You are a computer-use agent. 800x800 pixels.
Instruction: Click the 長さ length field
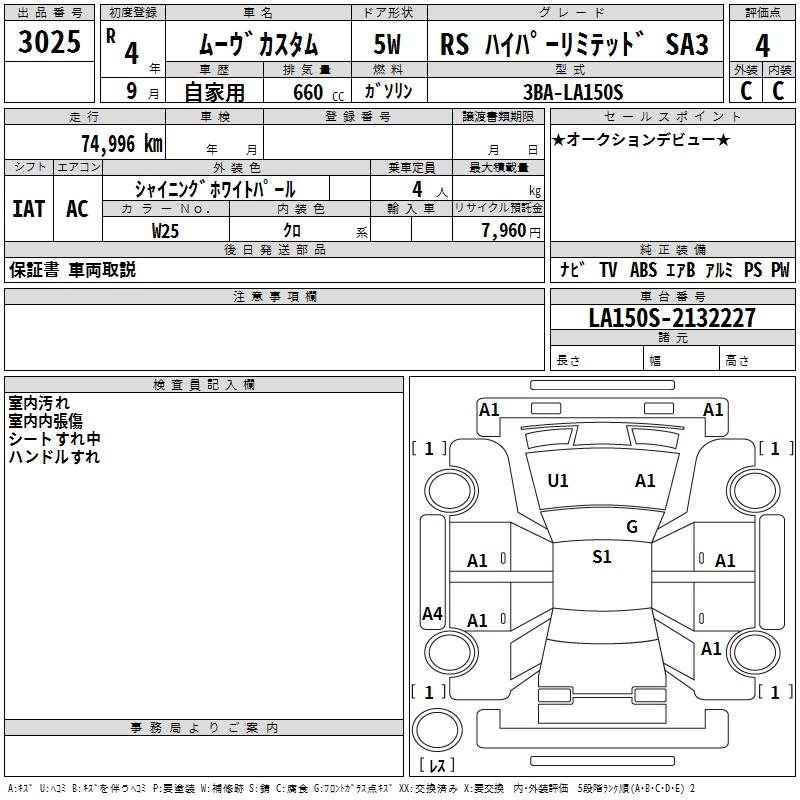click(596, 358)
